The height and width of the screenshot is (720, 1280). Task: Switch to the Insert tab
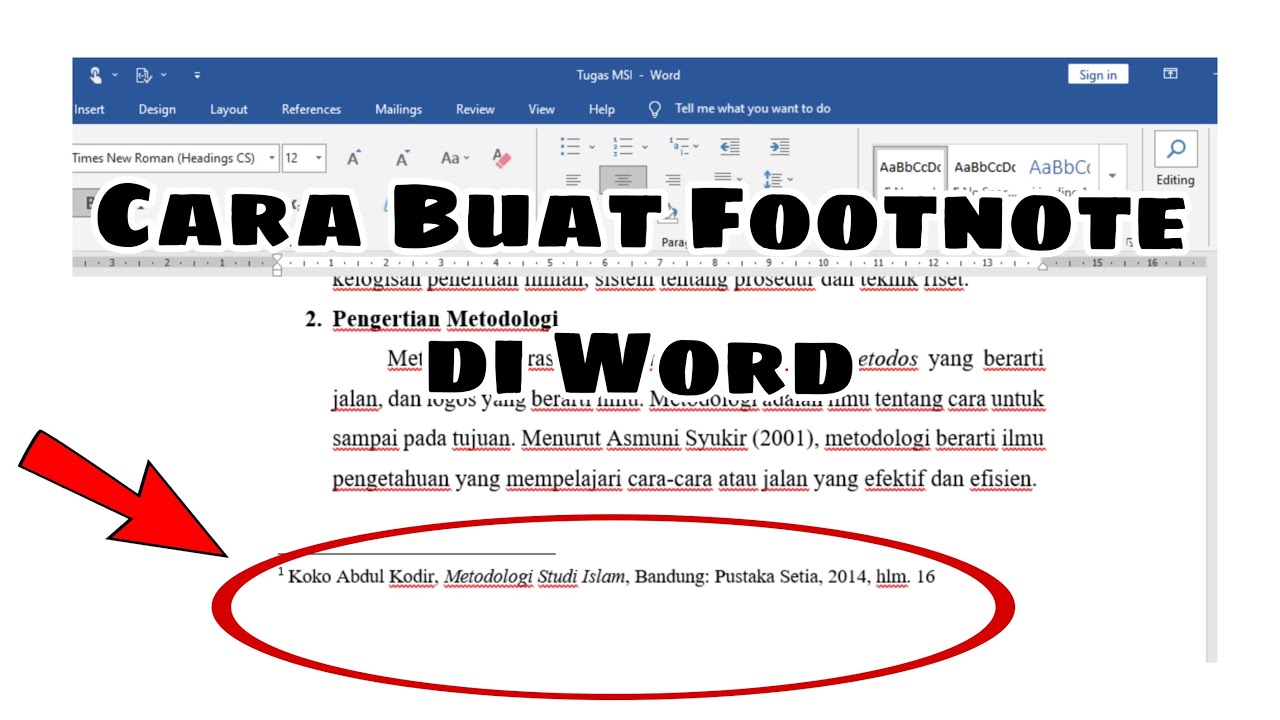89,109
